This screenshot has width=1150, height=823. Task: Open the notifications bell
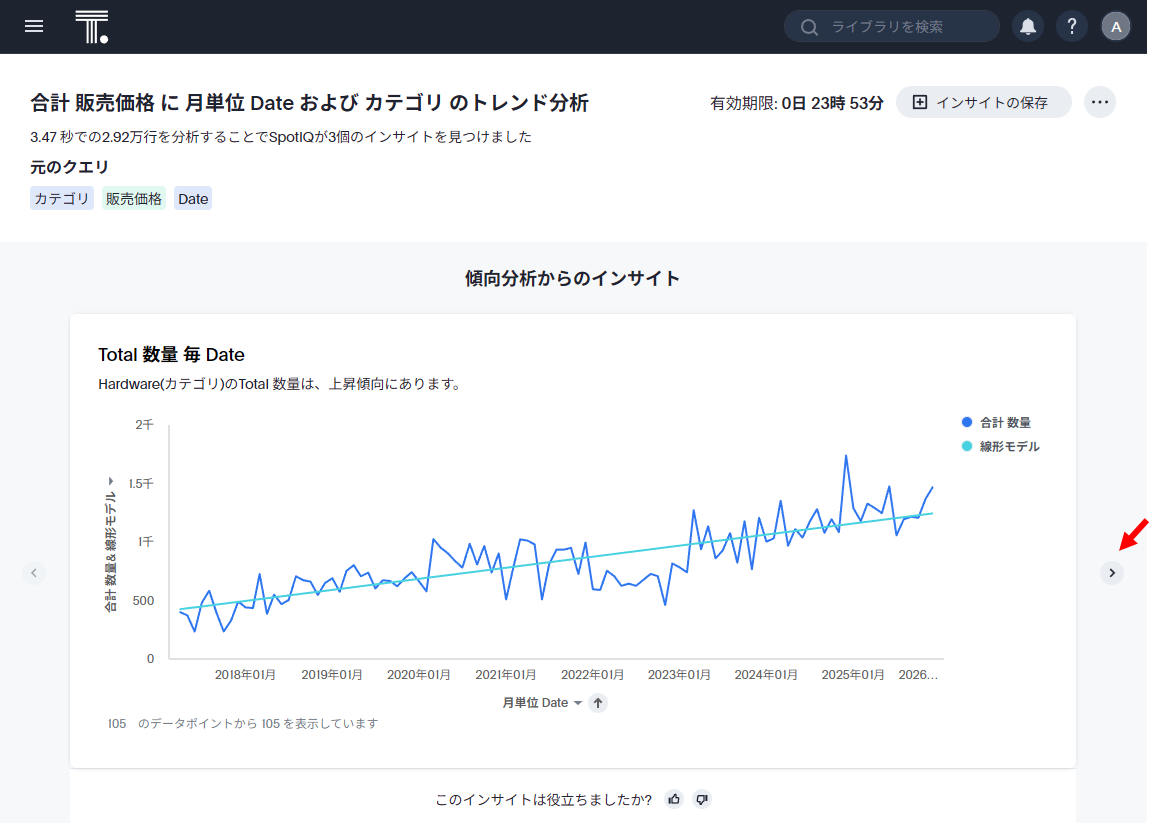(1028, 27)
